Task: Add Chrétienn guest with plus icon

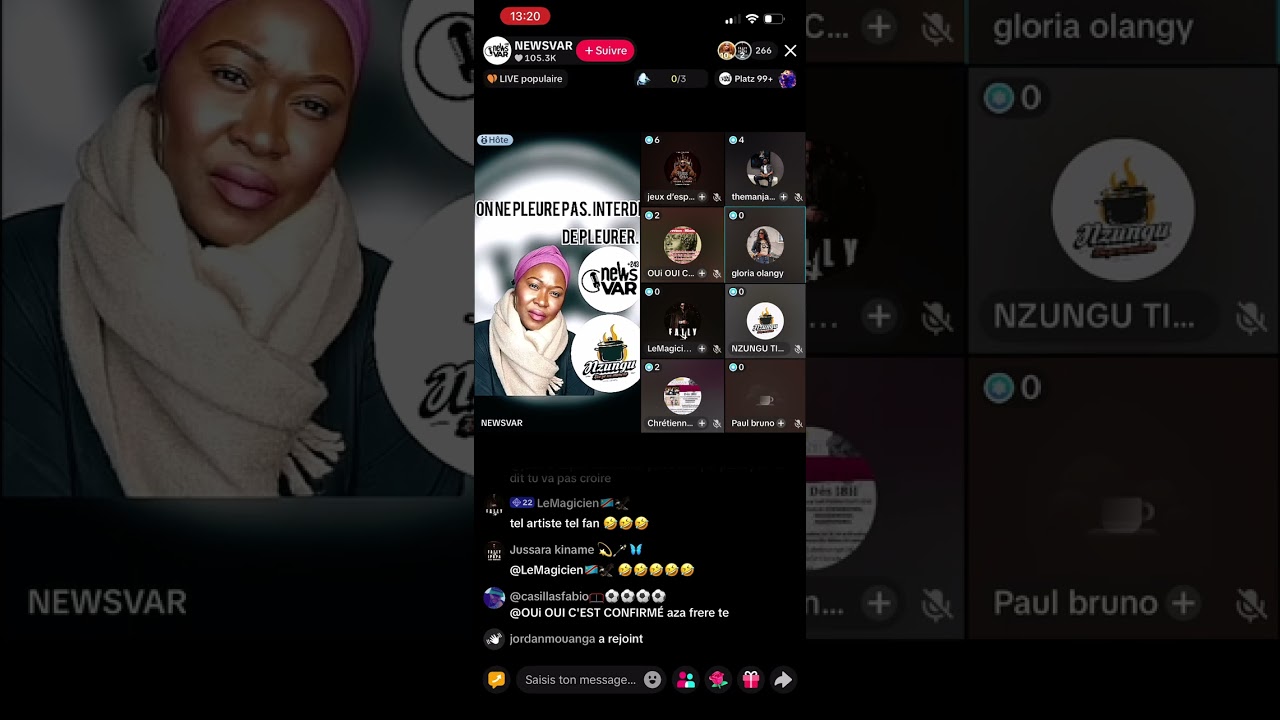Action: coord(702,423)
